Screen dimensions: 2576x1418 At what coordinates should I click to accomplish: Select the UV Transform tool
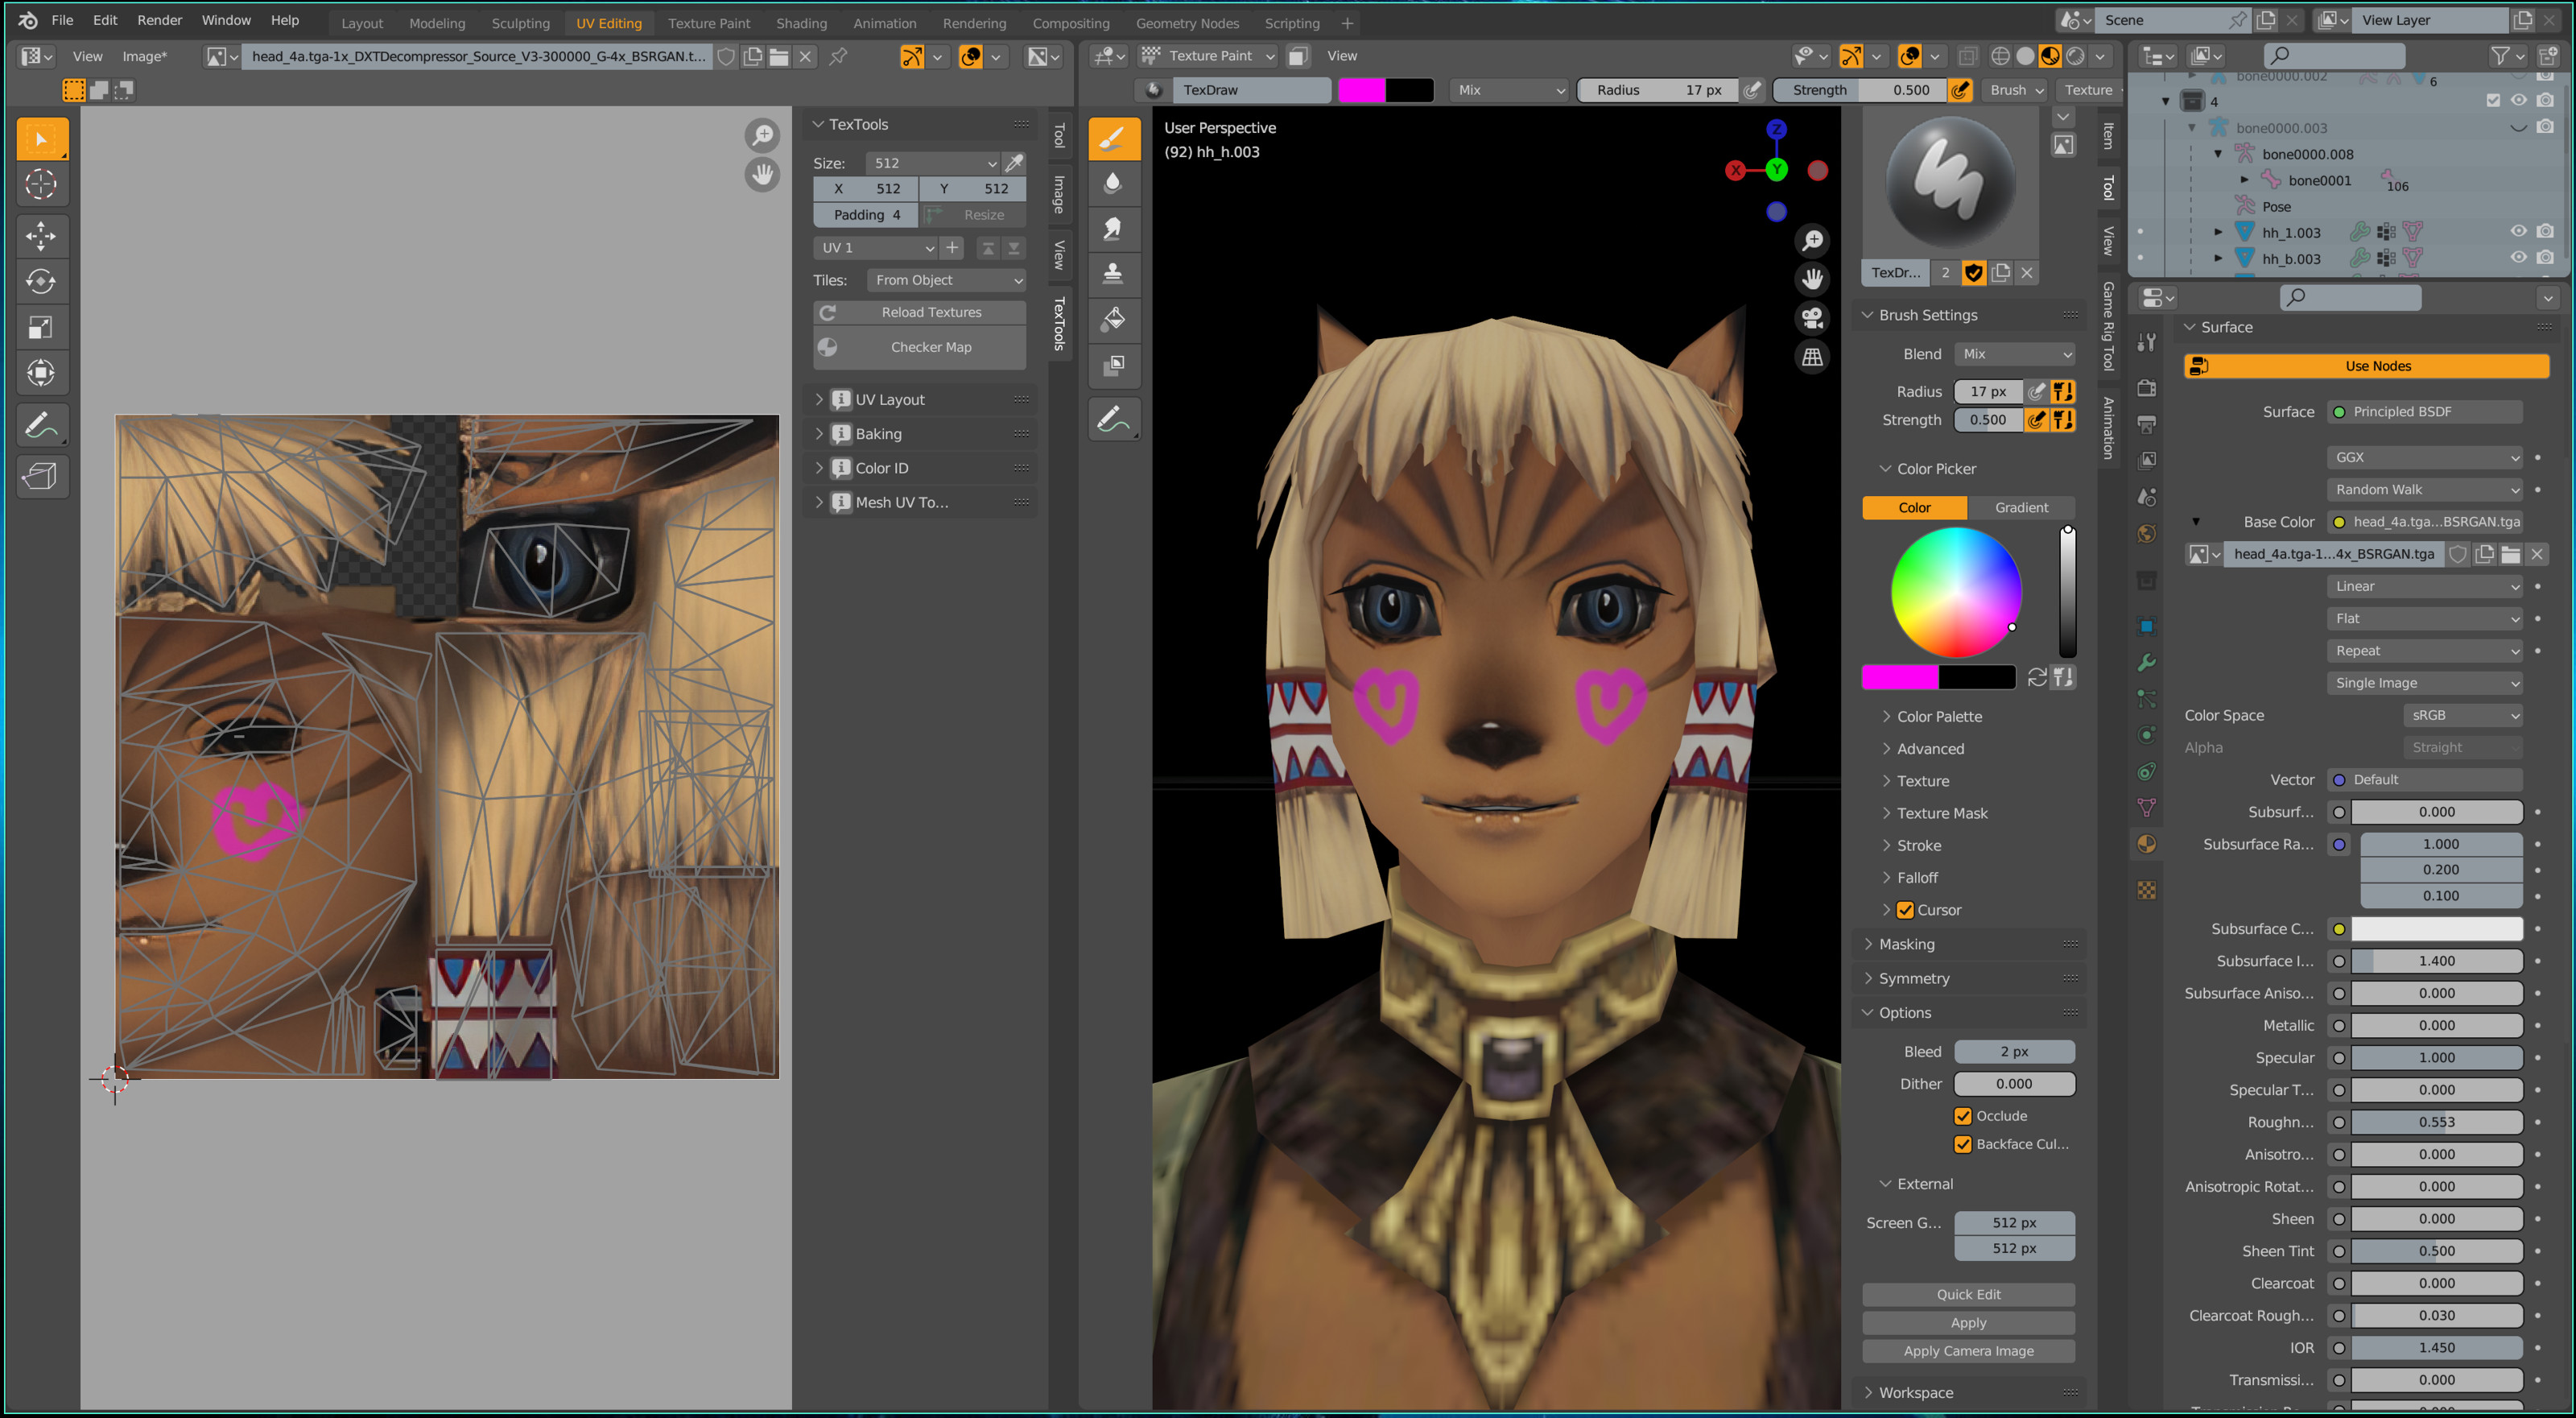click(42, 373)
